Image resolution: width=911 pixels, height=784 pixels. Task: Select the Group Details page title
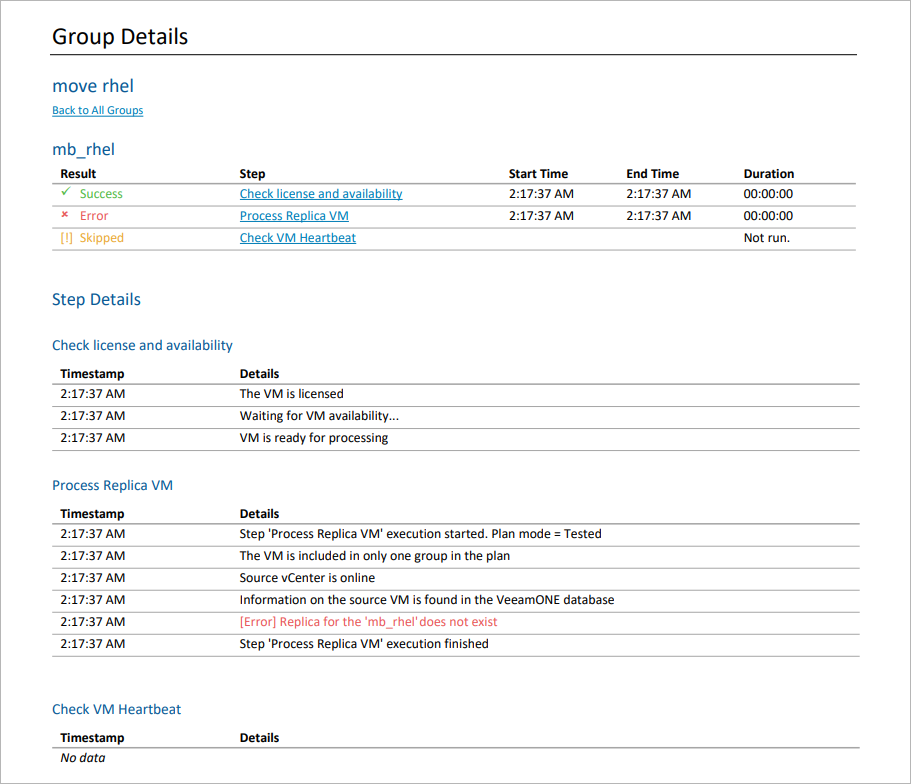point(118,36)
